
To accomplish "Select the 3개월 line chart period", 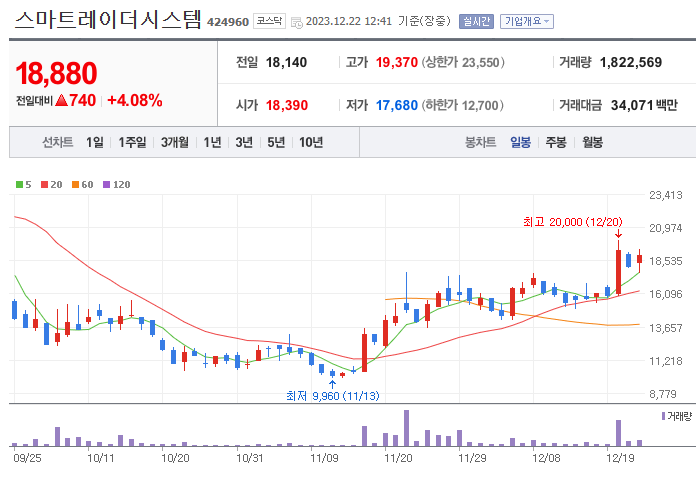I will (x=175, y=142).
